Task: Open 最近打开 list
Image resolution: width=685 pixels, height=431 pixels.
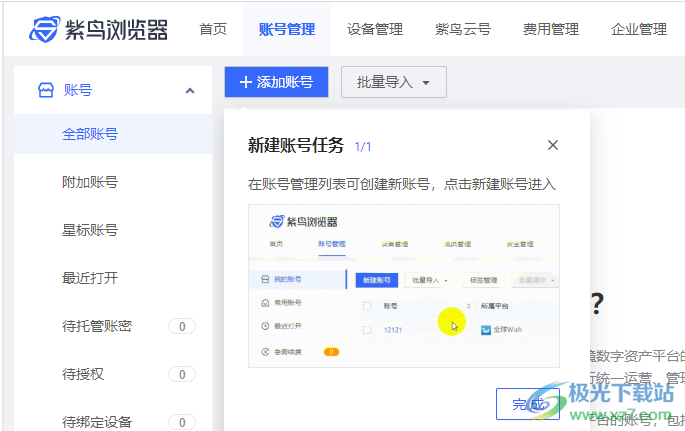Action: tap(90, 278)
